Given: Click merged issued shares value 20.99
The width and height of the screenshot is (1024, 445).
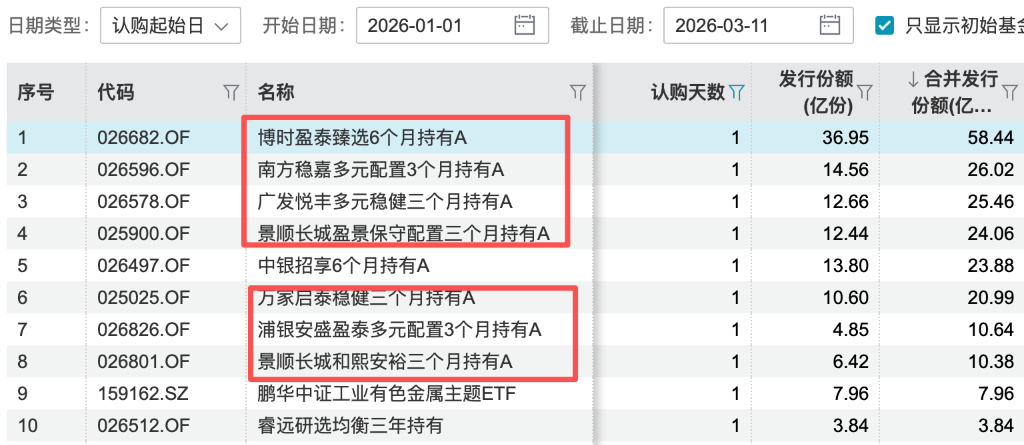Looking at the screenshot, I should [x=992, y=298].
